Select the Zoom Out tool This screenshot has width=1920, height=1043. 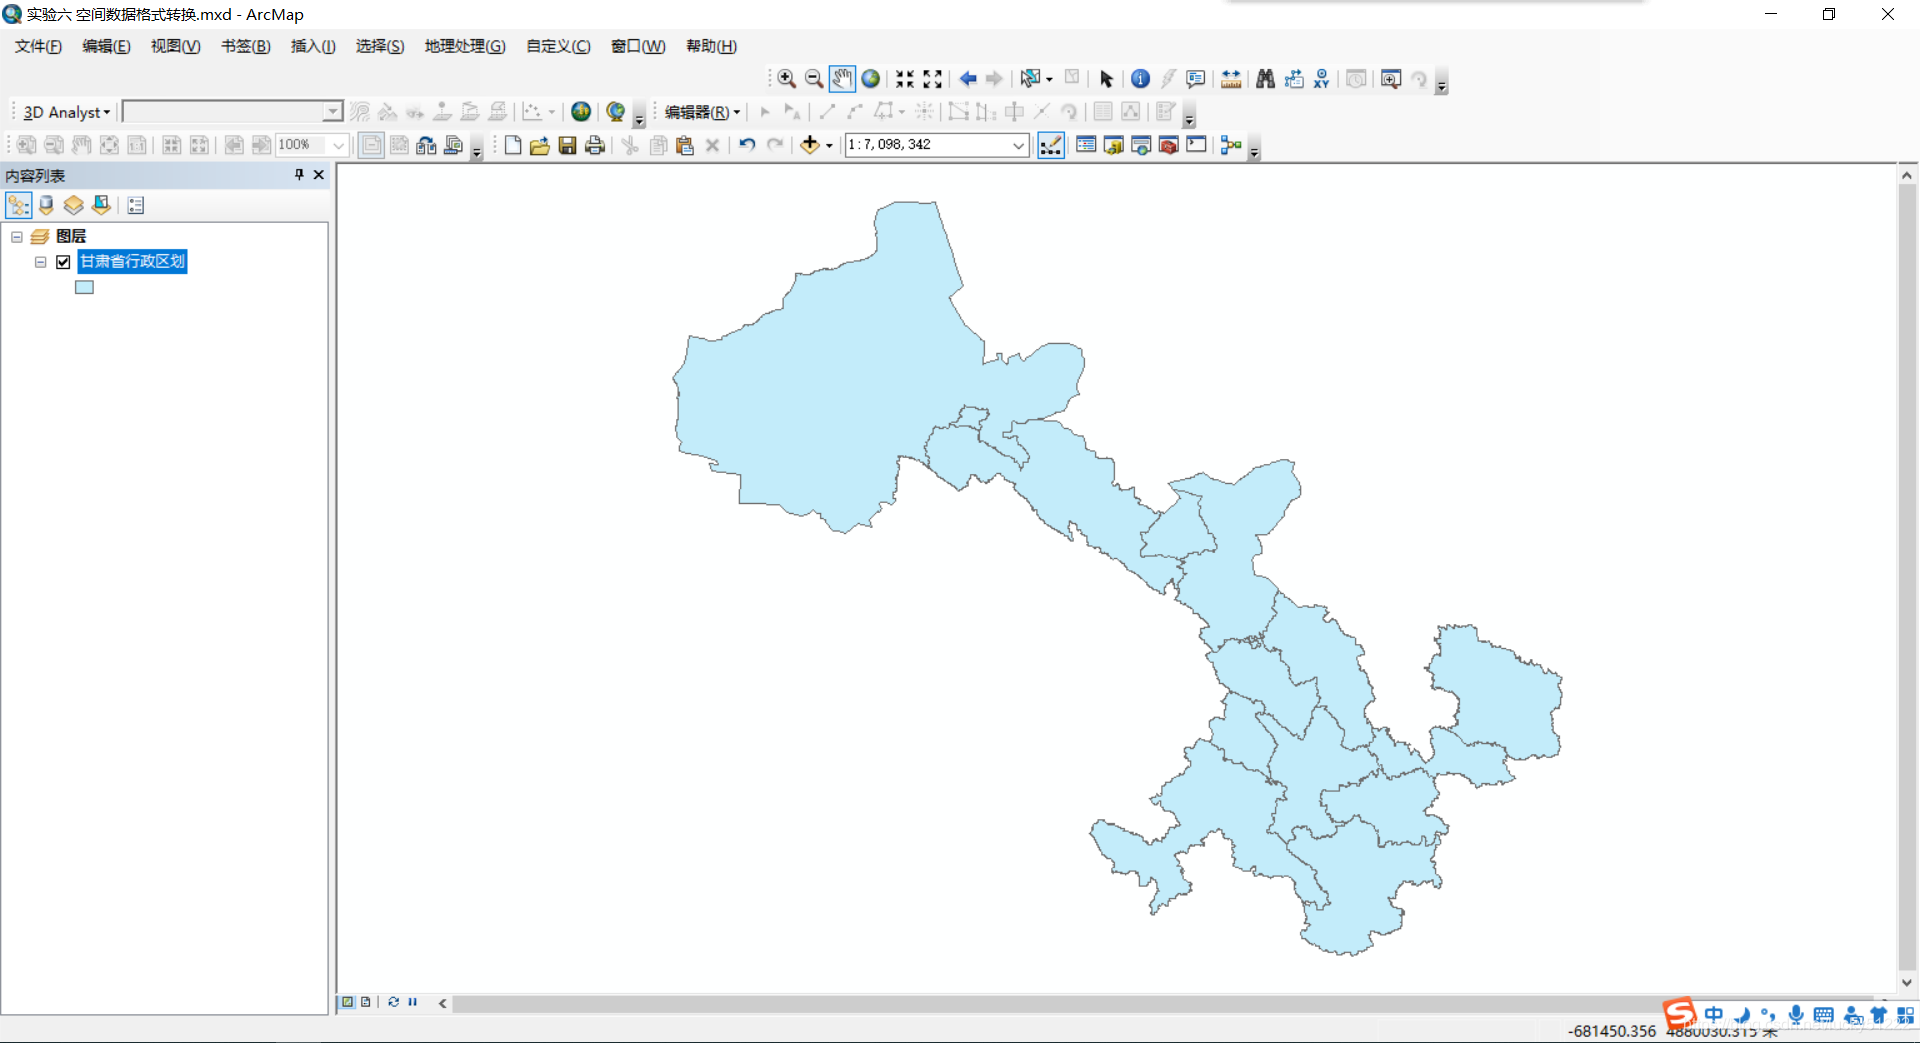point(814,79)
